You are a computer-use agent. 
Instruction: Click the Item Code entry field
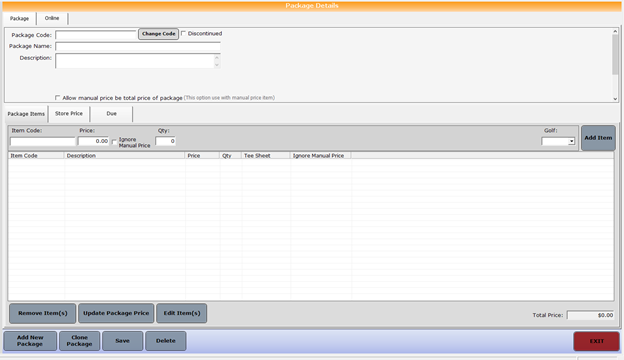pyautogui.click(x=43, y=141)
